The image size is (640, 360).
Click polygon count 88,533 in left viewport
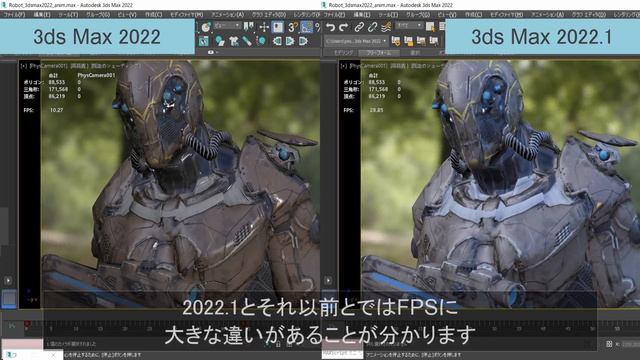[x=57, y=82]
